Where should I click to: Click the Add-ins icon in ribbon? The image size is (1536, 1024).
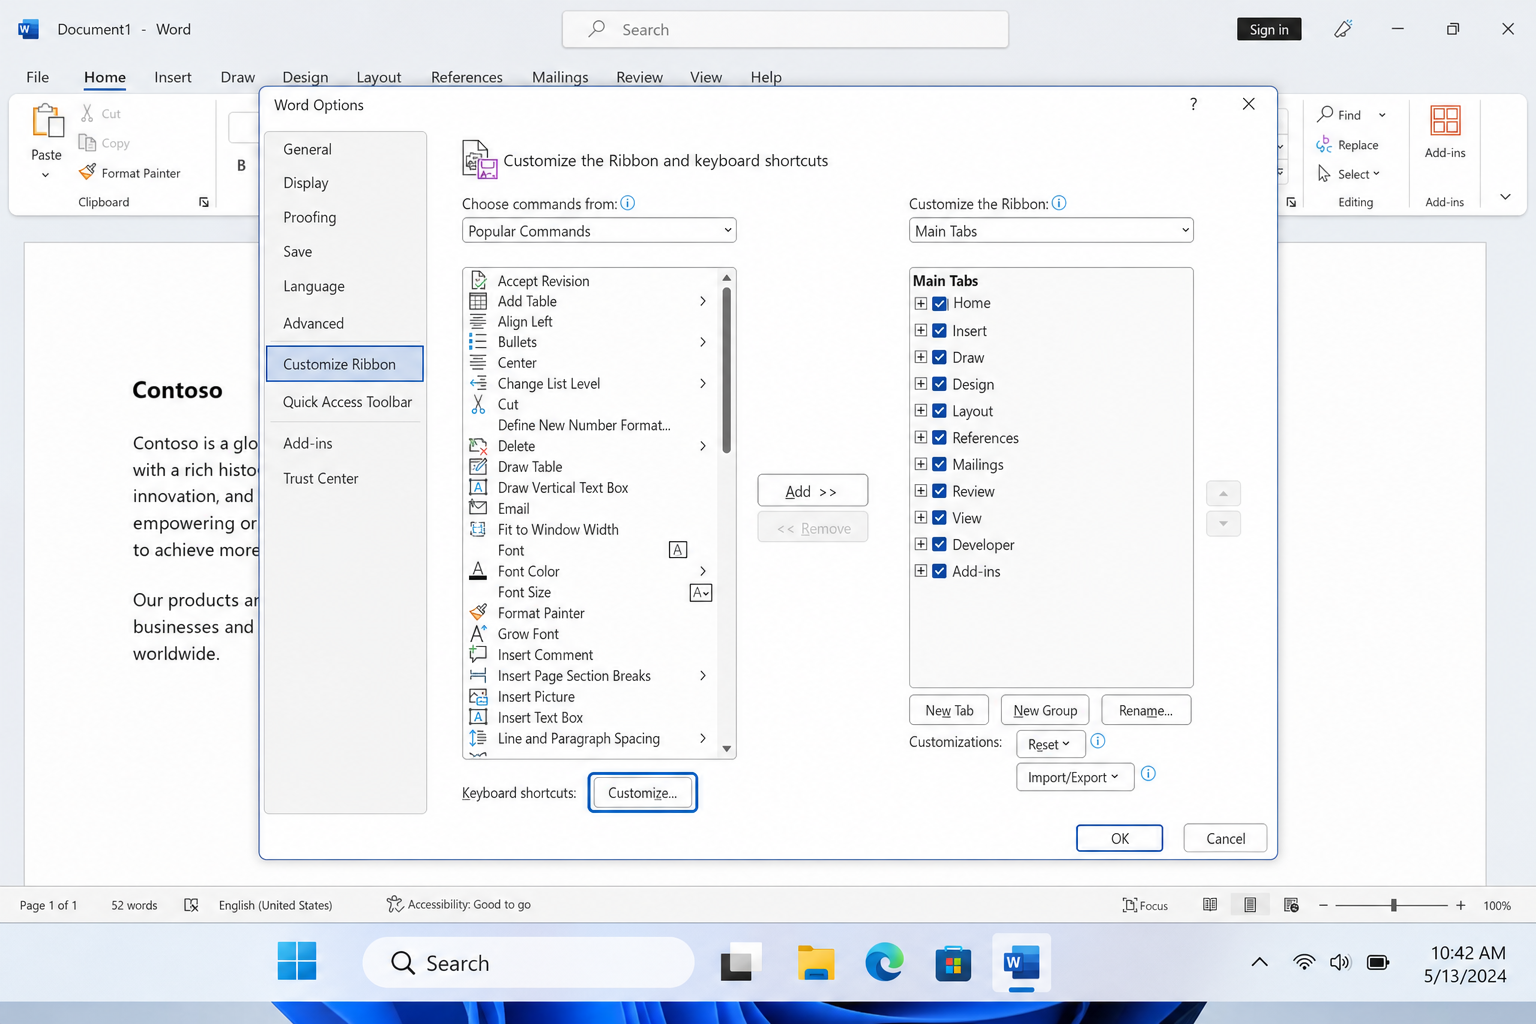(1445, 120)
